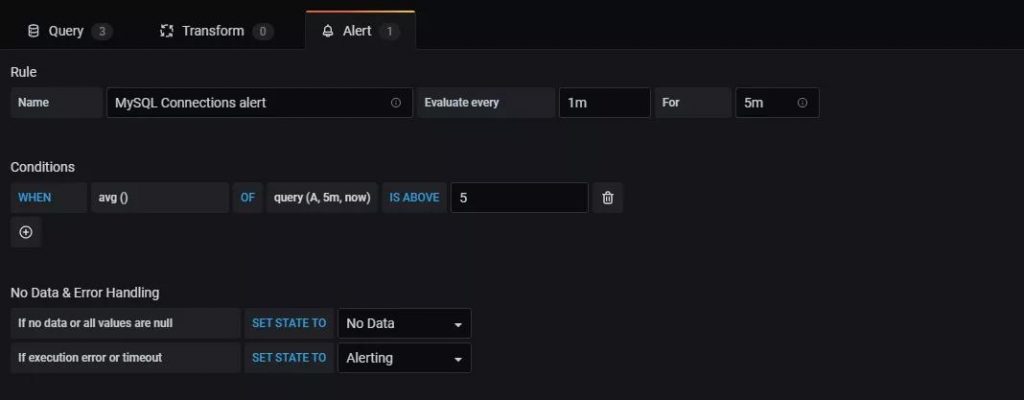Click the info icon in the Name field

[x=396, y=103]
